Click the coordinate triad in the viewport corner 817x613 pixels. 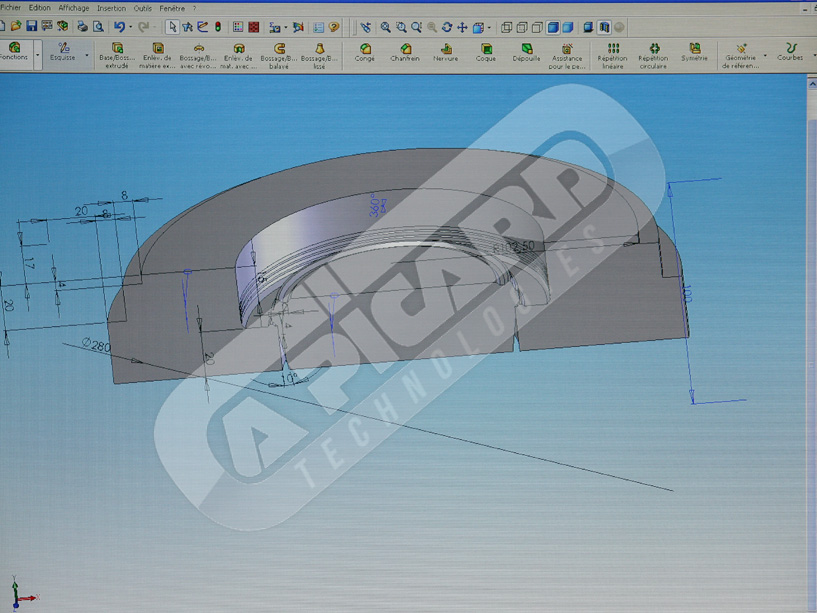click(23, 593)
